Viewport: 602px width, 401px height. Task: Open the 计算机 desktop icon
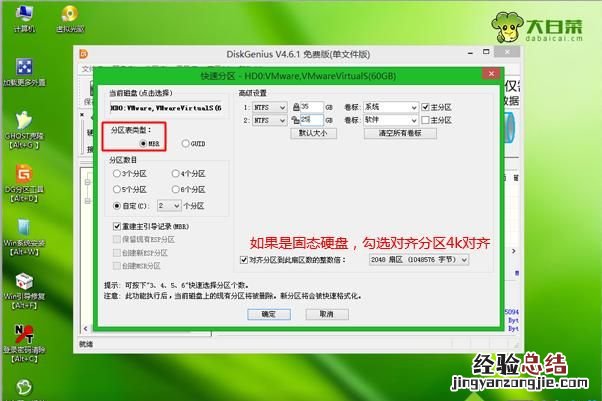25,18
